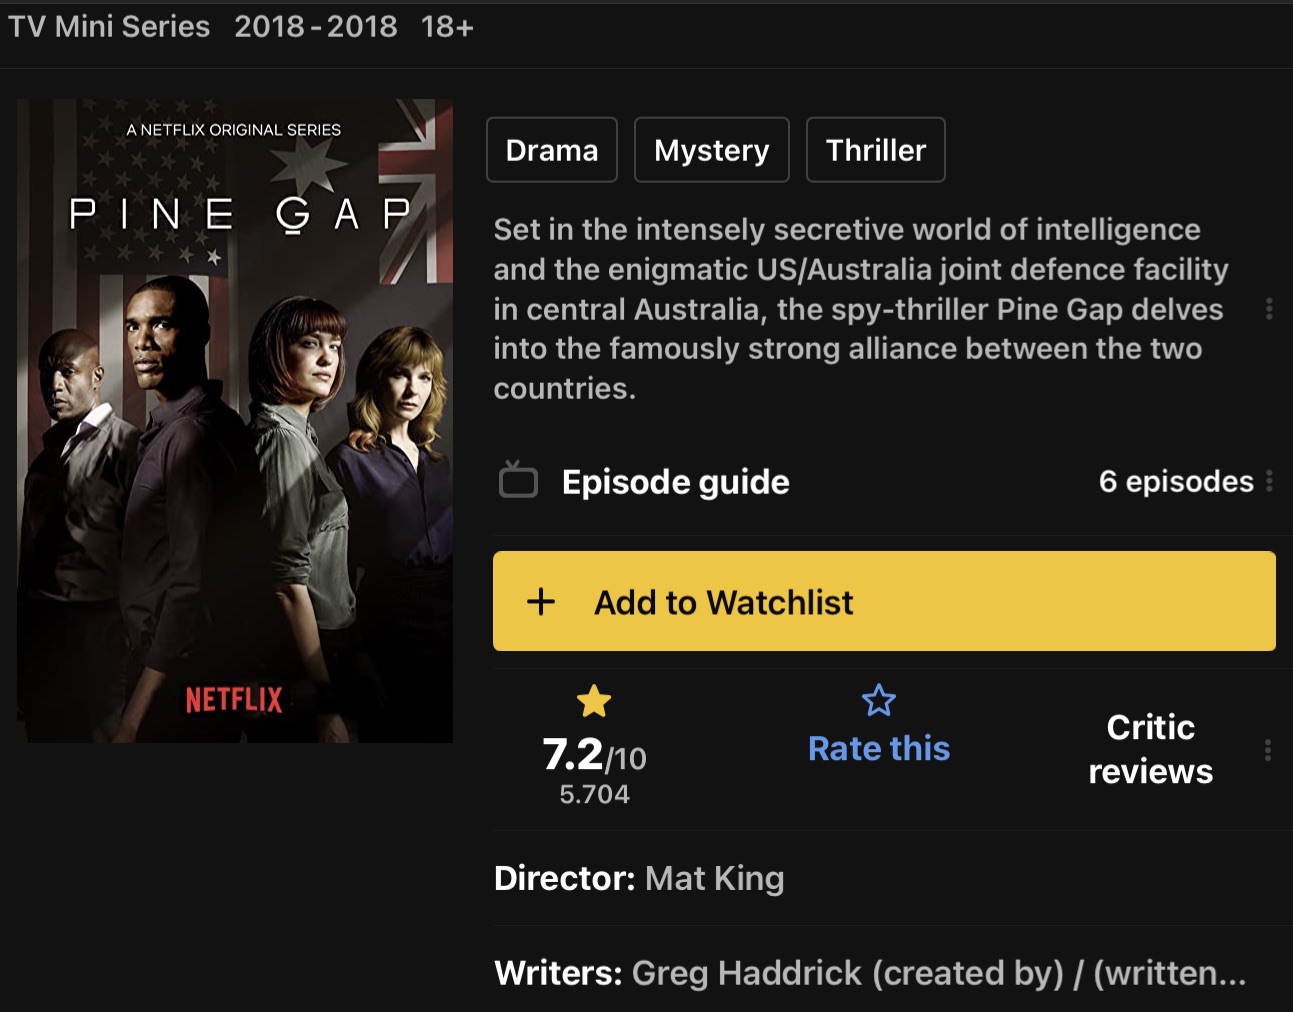
Task: Select the Drama genre chip
Action: (x=551, y=149)
